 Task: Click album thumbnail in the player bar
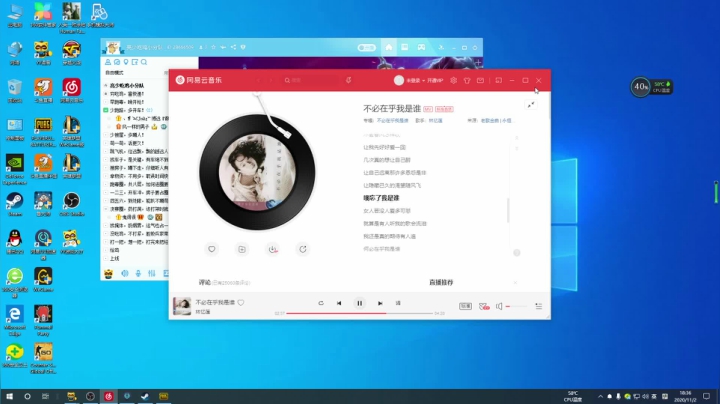coord(182,306)
